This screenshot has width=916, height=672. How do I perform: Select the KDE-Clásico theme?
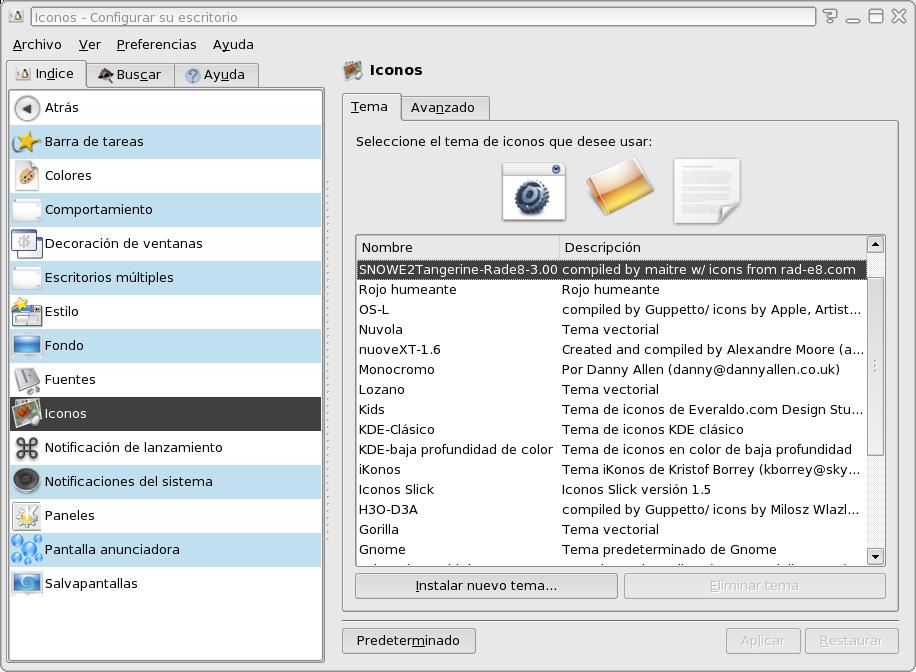pos(611,429)
